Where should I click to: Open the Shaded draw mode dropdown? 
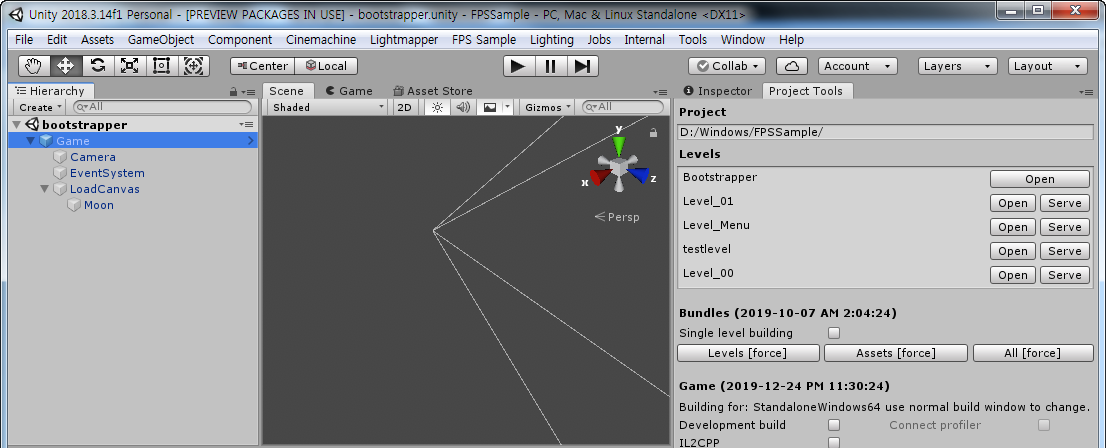tap(329, 107)
